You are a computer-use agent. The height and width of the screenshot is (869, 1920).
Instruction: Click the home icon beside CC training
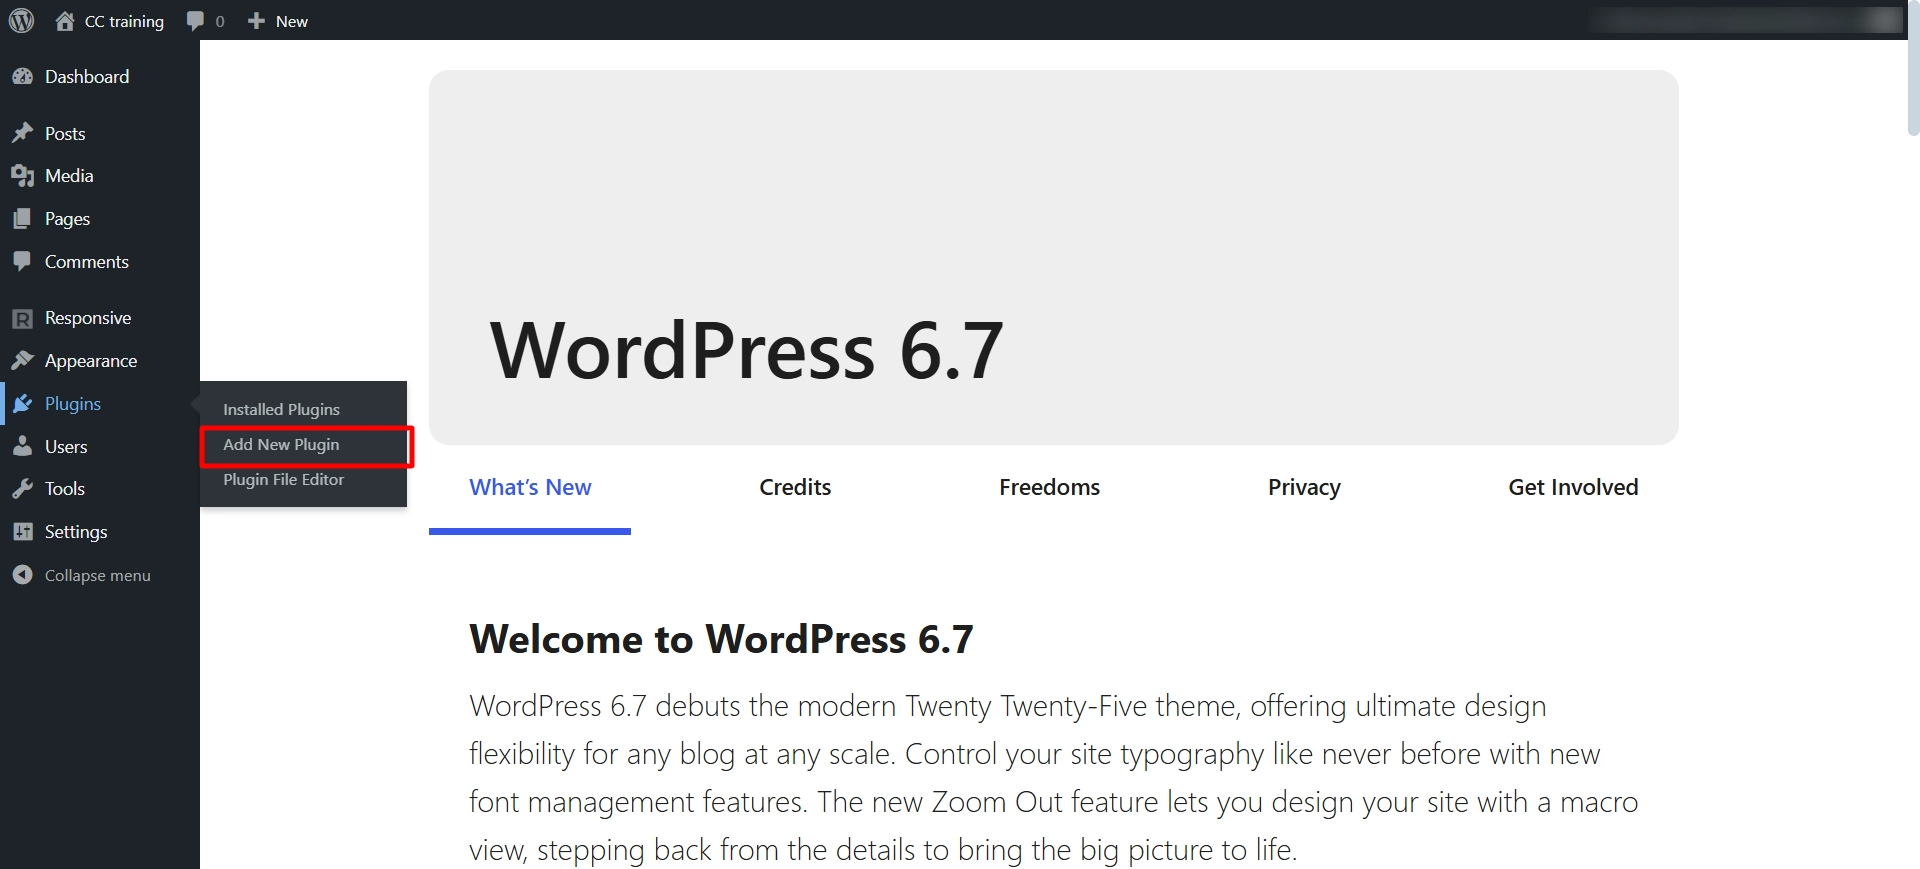click(65, 21)
